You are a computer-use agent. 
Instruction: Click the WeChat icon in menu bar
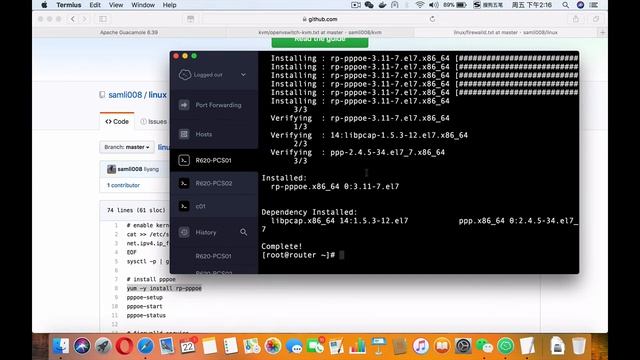point(369,5)
